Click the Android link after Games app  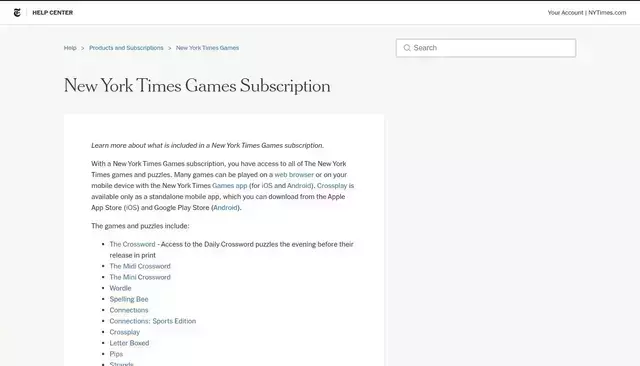(x=299, y=186)
